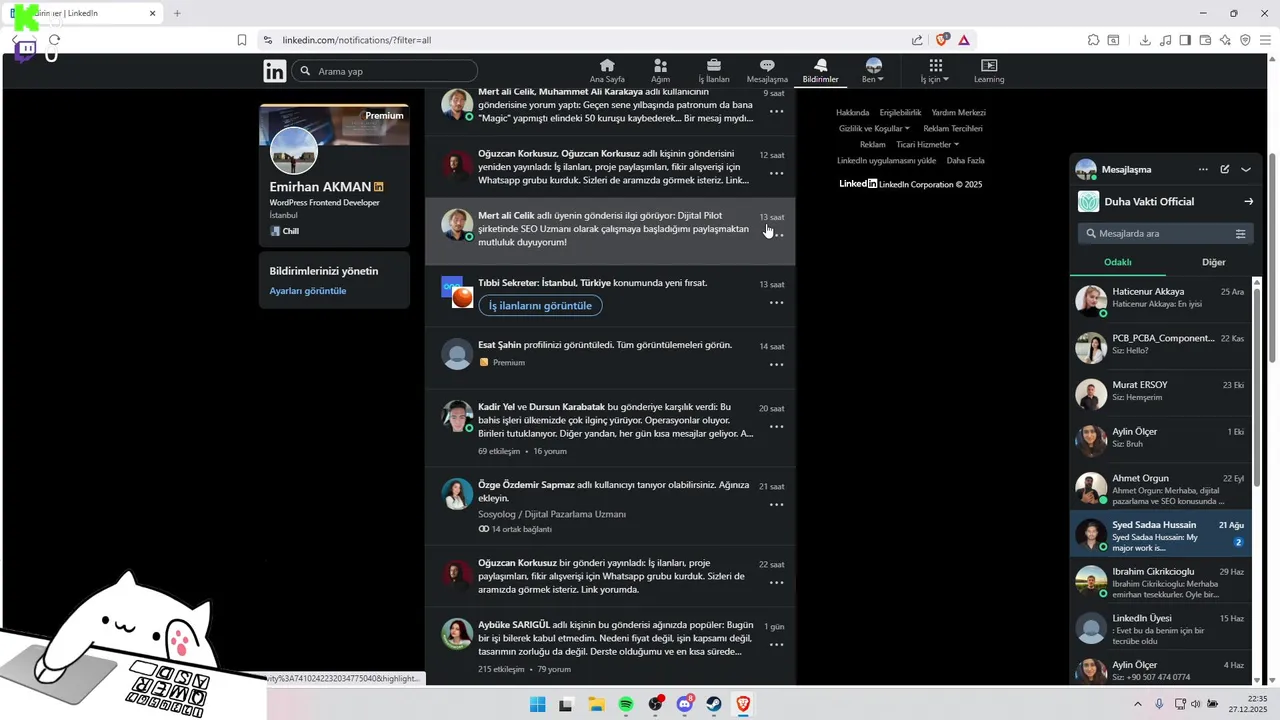This screenshot has height=720, width=1280.
Task: Go to Ana Sayfa home icon
Action: [x=607, y=71]
